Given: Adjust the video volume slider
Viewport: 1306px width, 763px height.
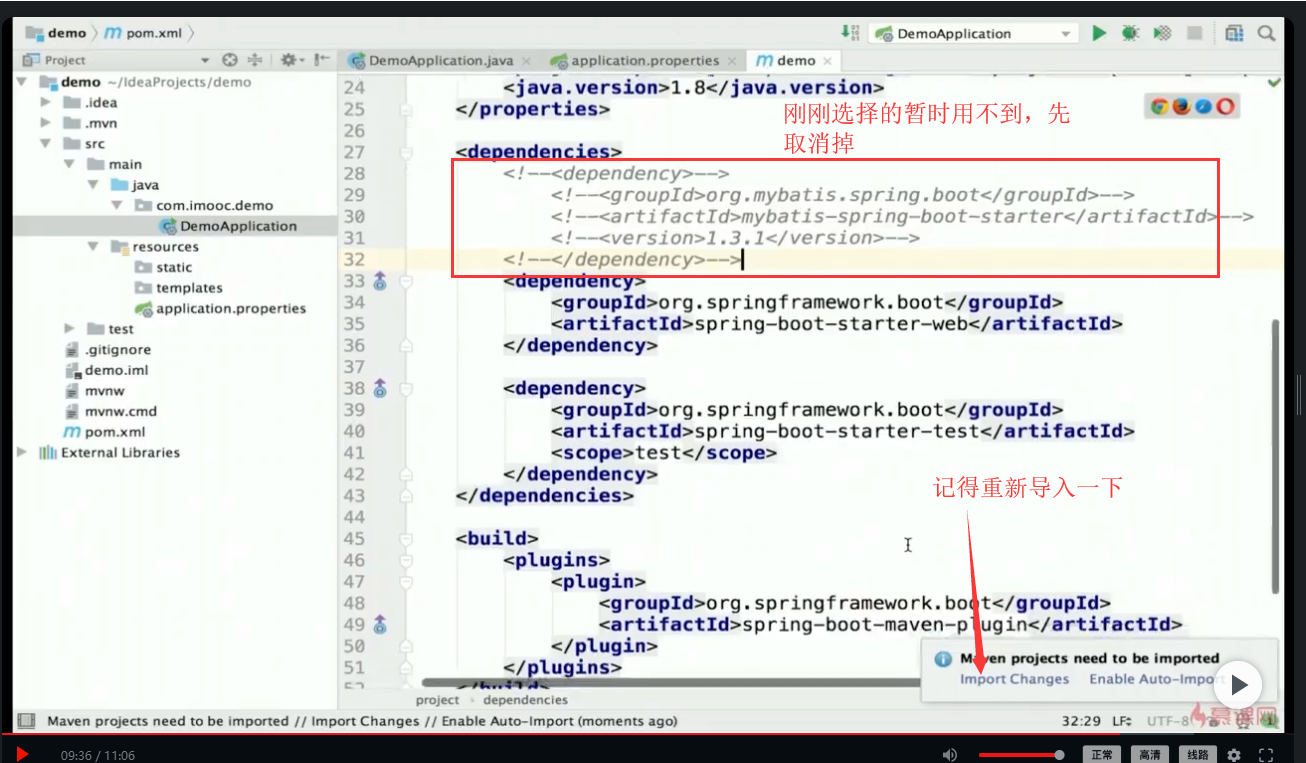Looking at the screenshot, I should point(1020,754).
